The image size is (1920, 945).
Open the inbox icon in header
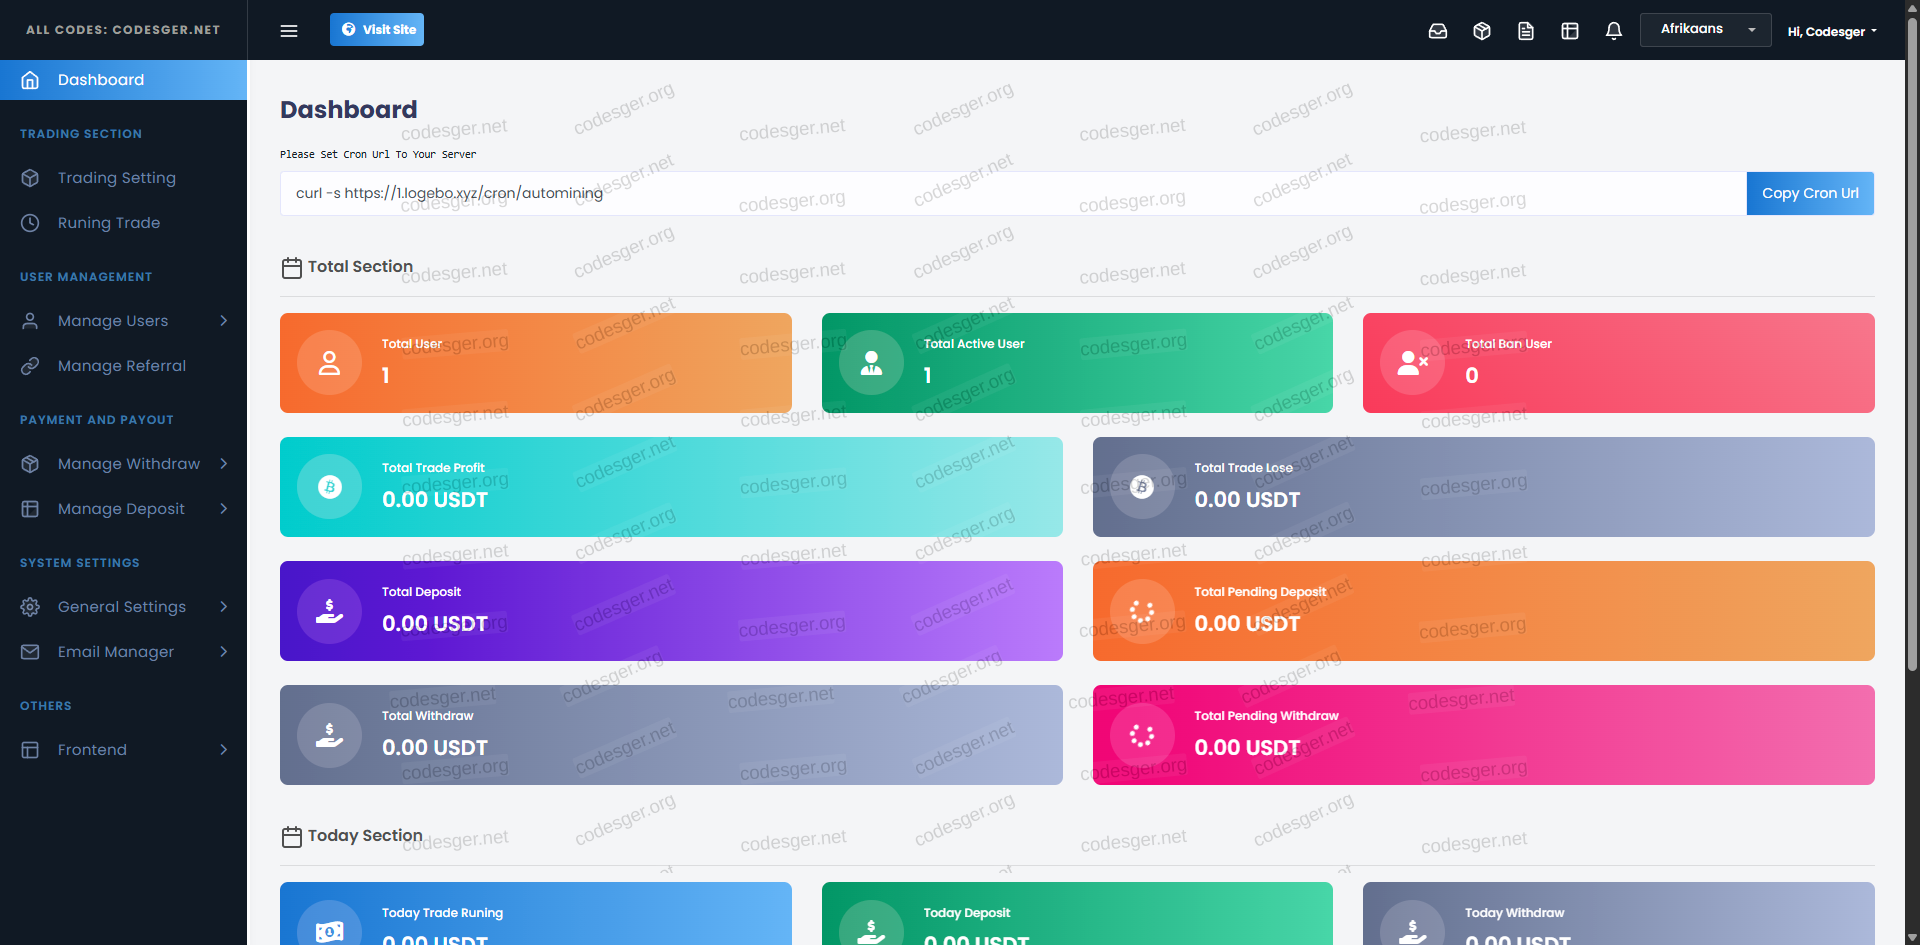(x=1438, y=31)
